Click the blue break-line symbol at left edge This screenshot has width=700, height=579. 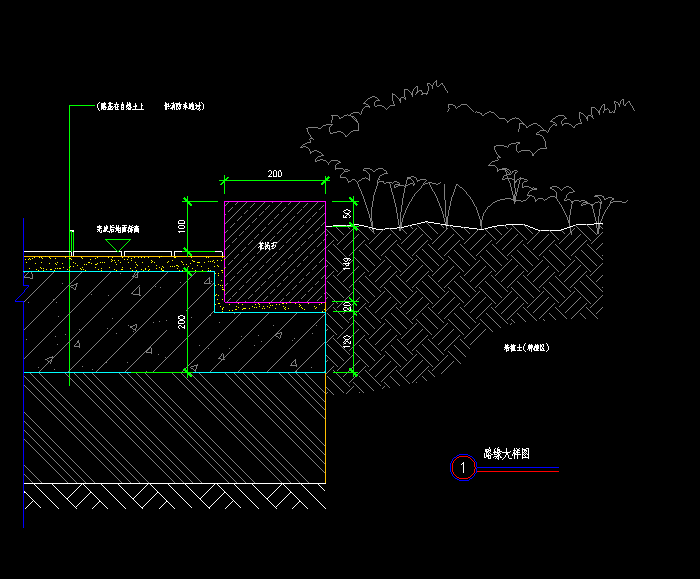tap(22, 294)
